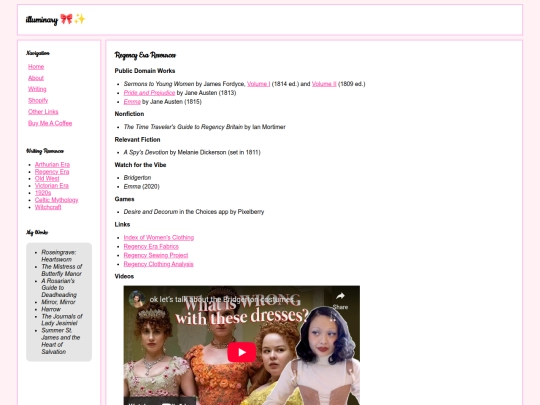Open Regency Clothing Analysis link
Viewport: 540px width, 405px height.
(x=158, y=264)
